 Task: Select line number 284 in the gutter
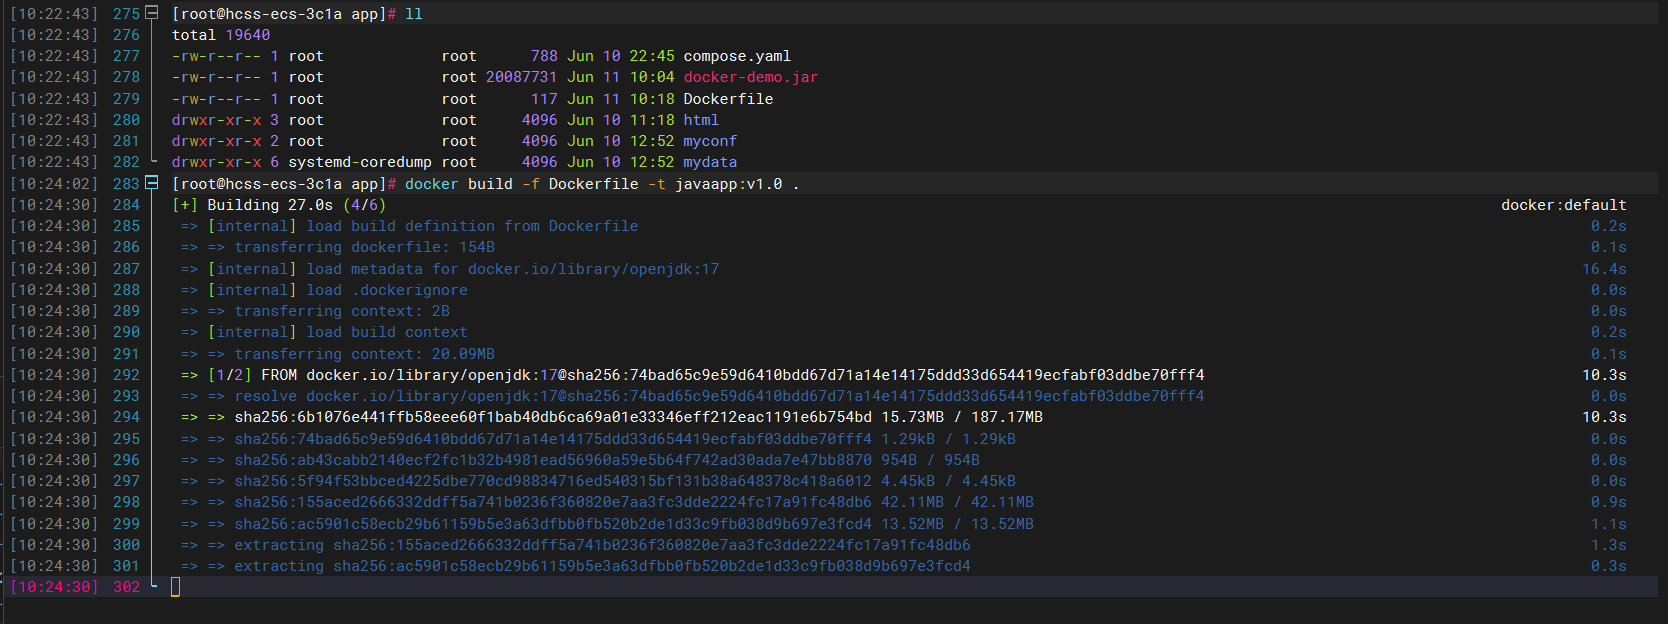[x=126, y=205]
